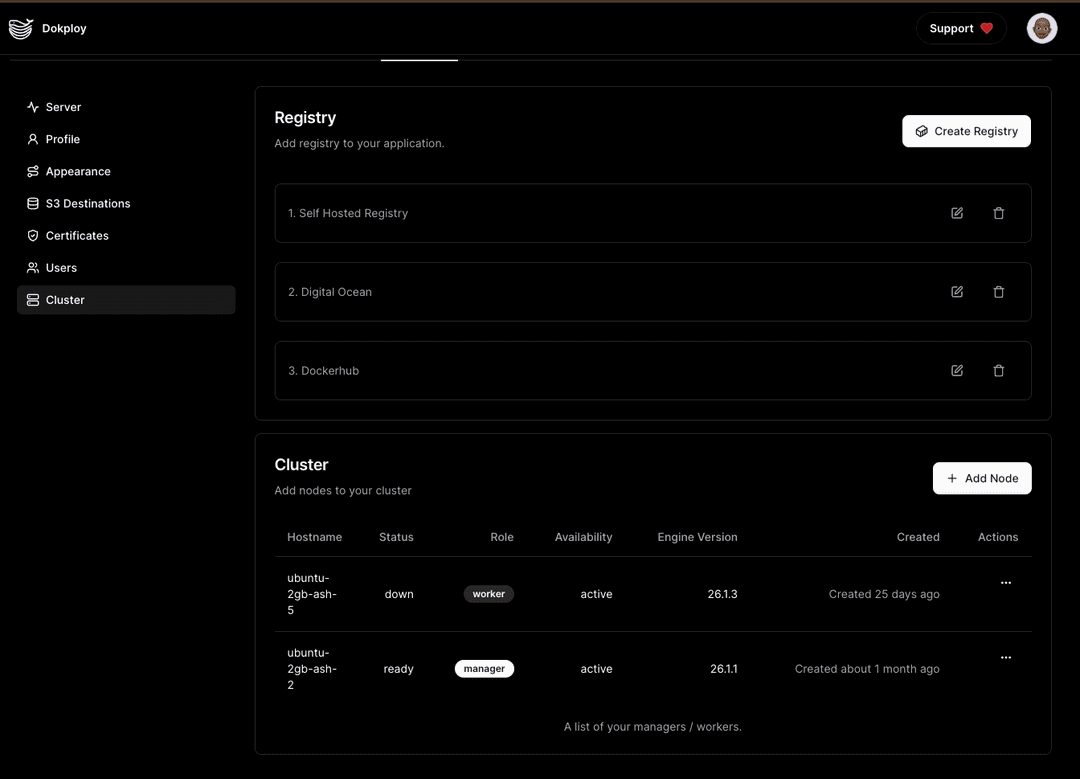Open Appearance settings
This screenshot has height=779, width=1080.
point(77,171)
